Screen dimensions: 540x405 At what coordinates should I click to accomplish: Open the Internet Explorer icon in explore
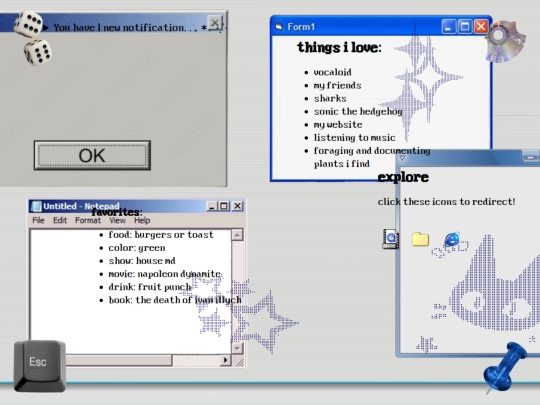[451, 239]
